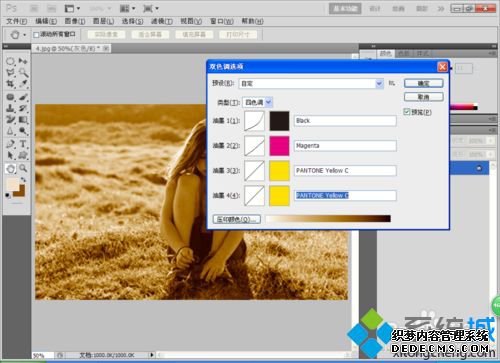Image resolution: width=500 pixels, height=363 pixels.
Task: Select the Pen tool
Action: click(10, 144)
